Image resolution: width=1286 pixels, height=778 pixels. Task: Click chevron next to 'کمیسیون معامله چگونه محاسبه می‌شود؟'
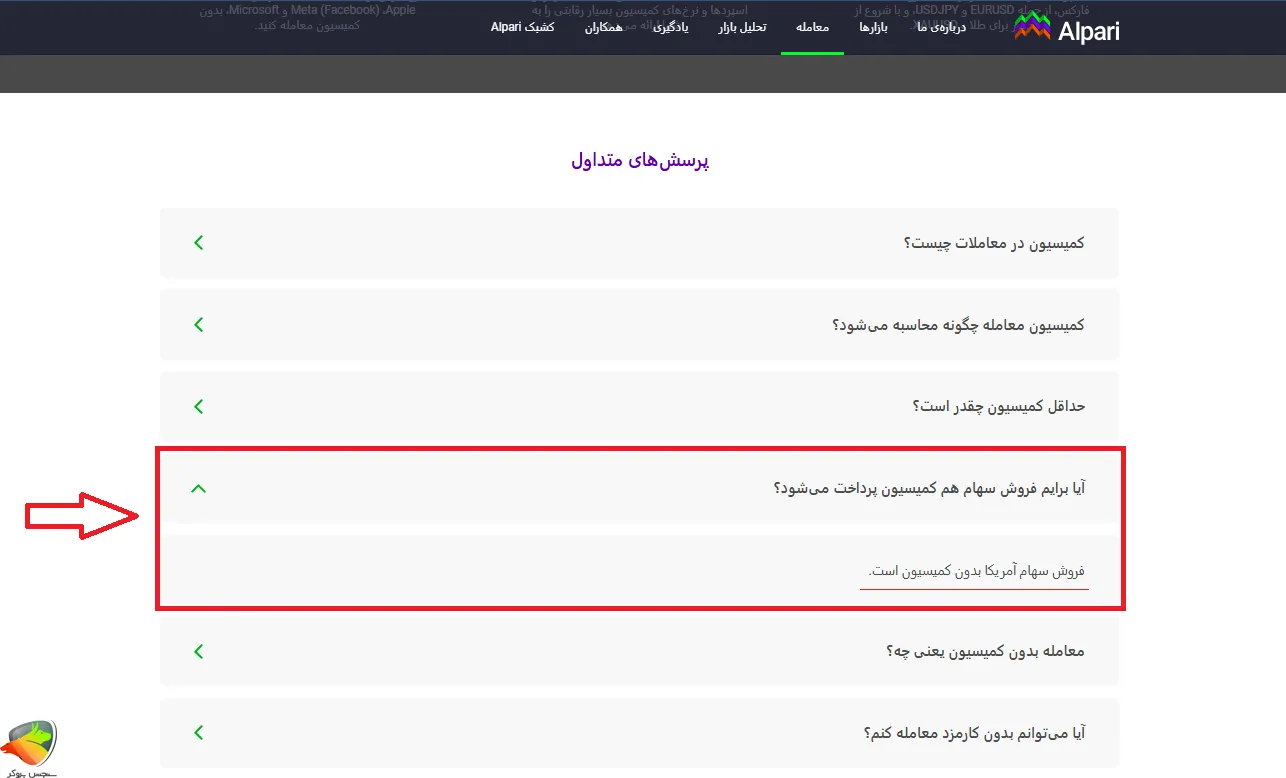(x=198, y=324)
